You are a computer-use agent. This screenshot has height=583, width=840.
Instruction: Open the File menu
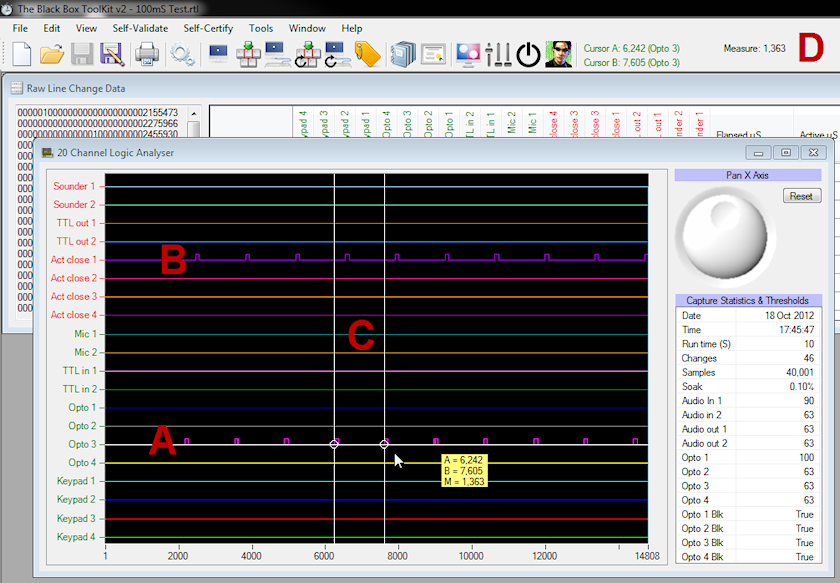tap(20, 28)
